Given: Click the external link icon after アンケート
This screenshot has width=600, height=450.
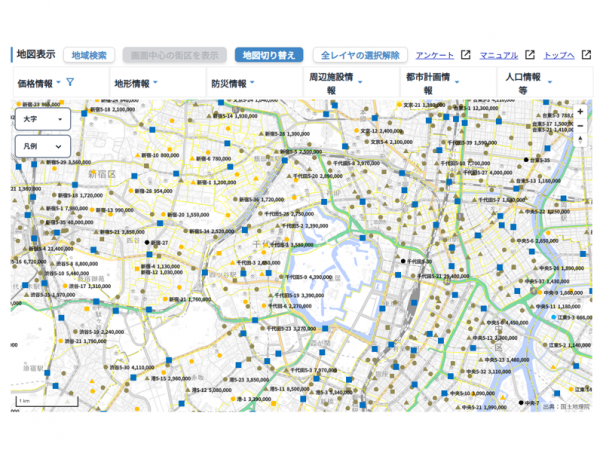Looking at the screenshot, I should pyautogui.click(x=465, y=55).
